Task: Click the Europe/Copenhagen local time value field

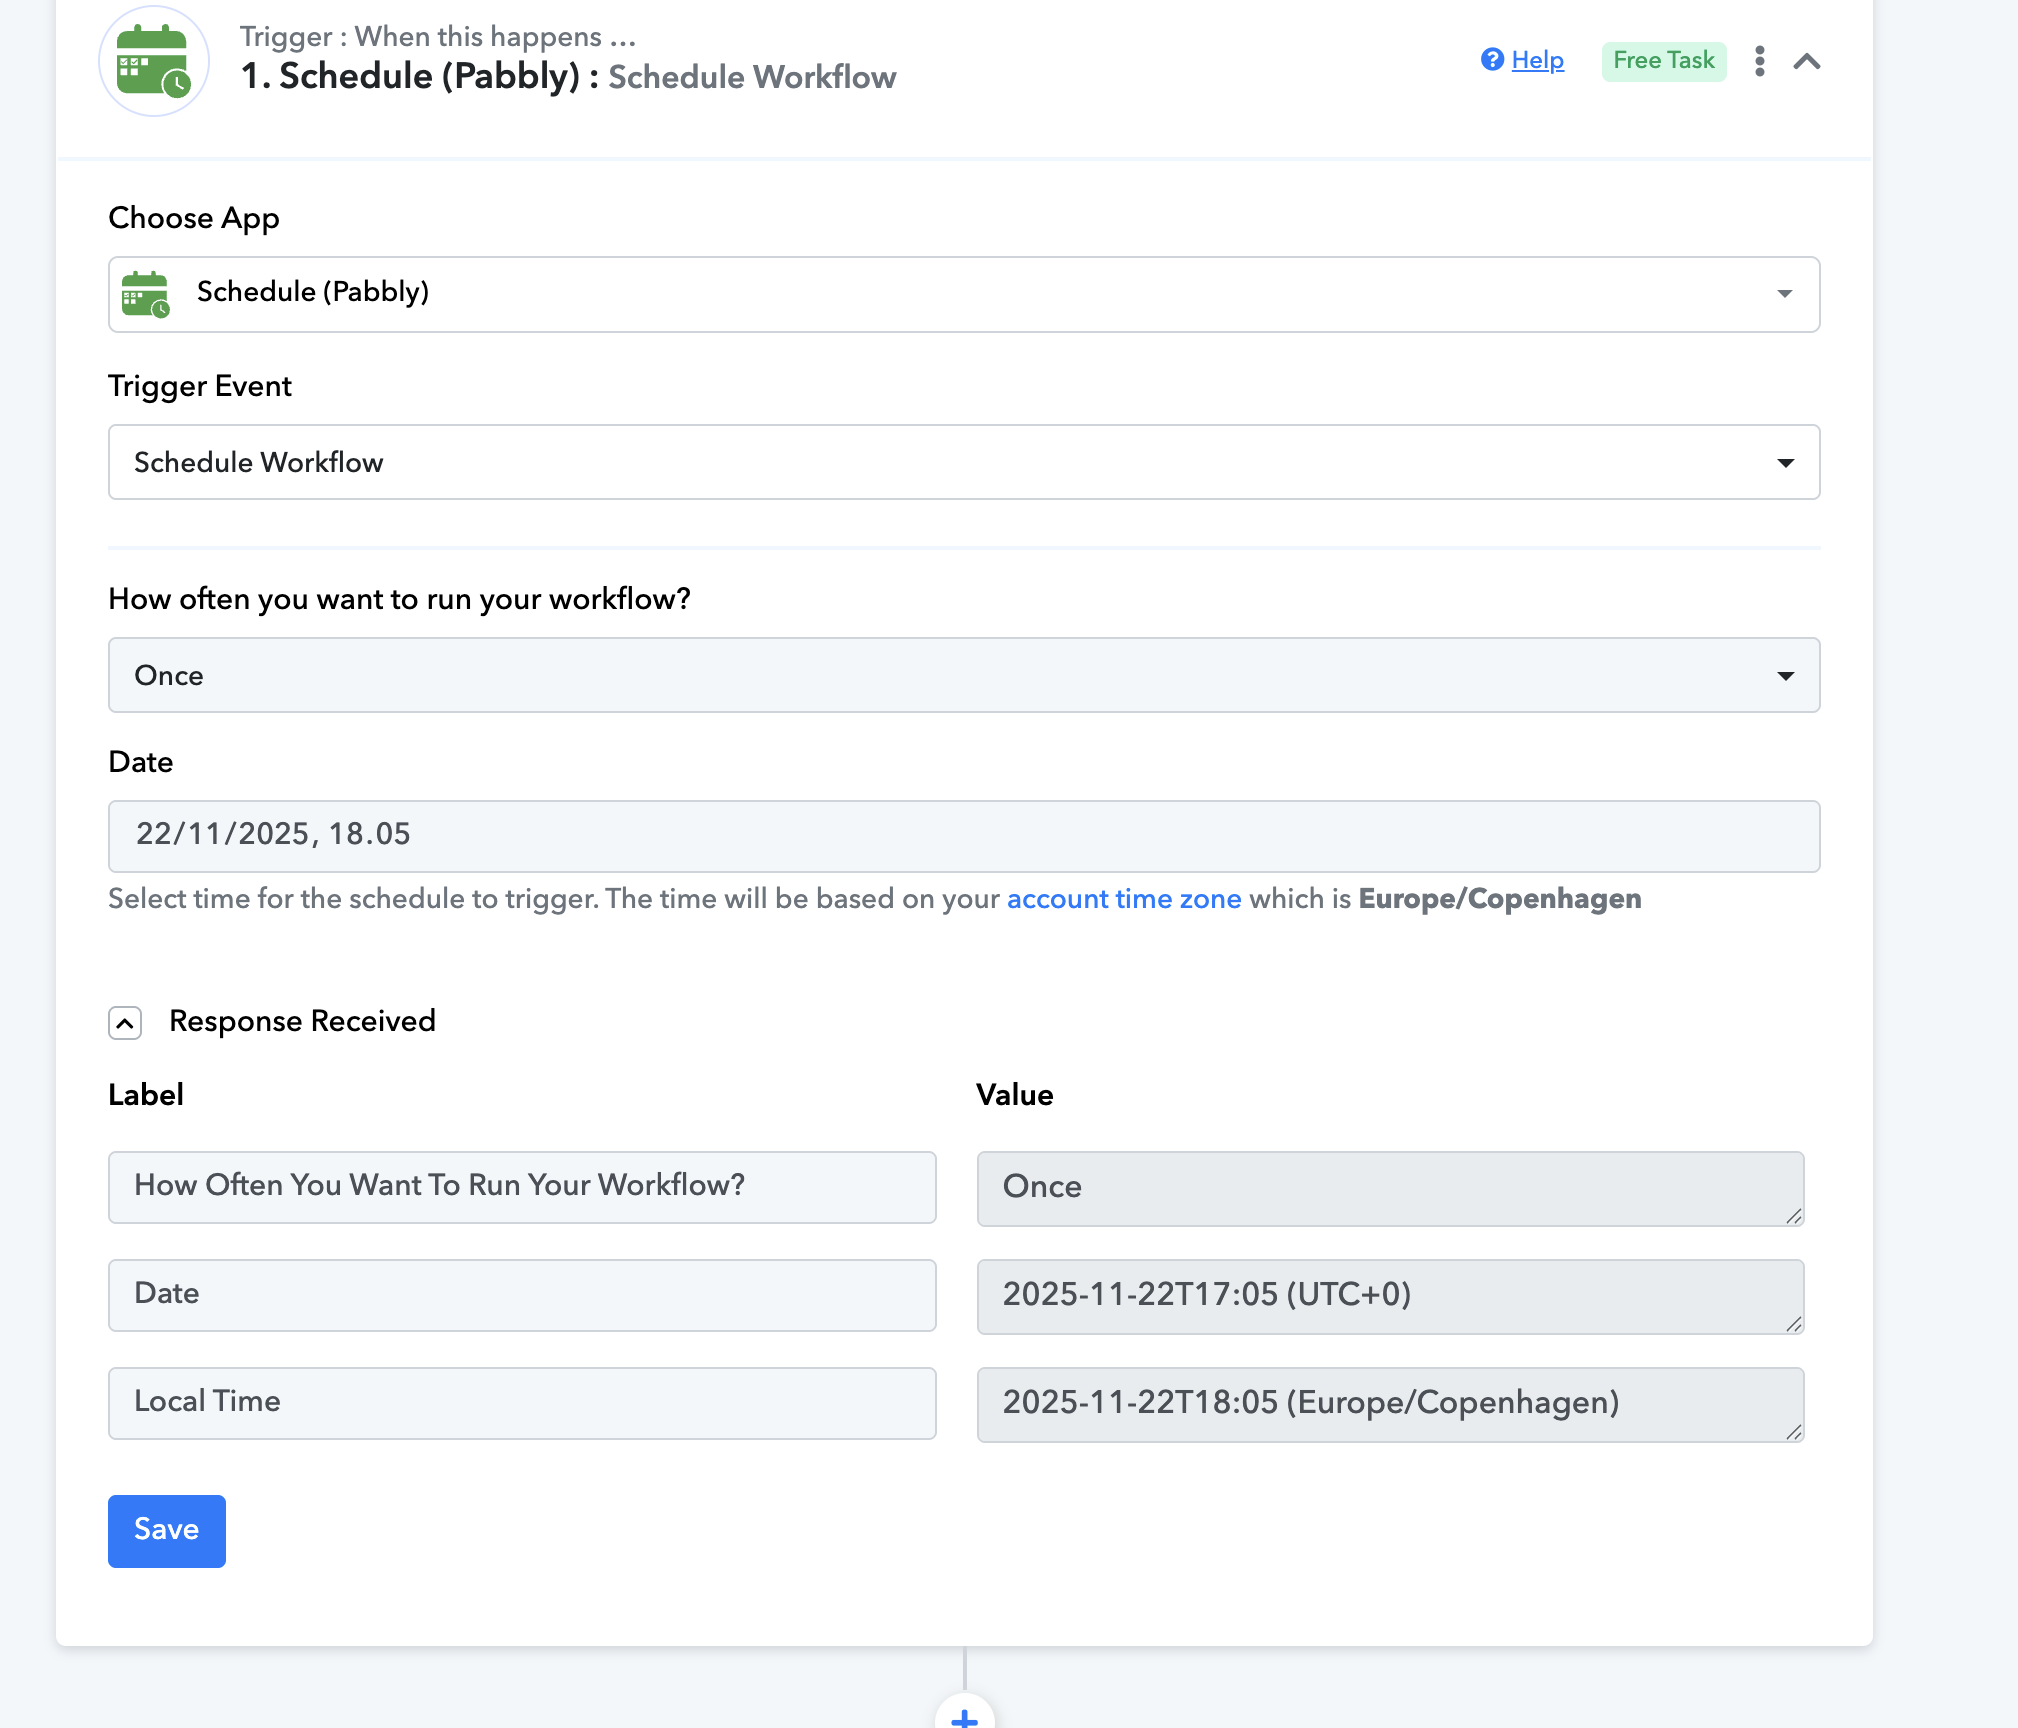Action: pos(1389,1403)
